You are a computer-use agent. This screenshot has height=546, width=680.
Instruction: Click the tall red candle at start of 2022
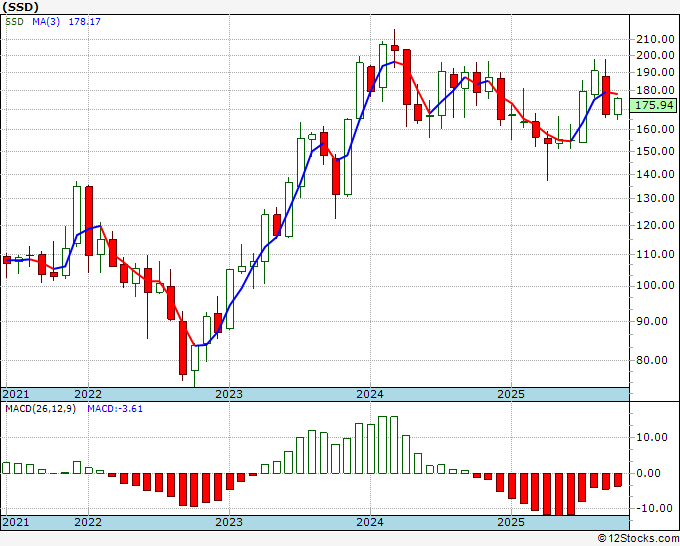click(x=89, y=221)
